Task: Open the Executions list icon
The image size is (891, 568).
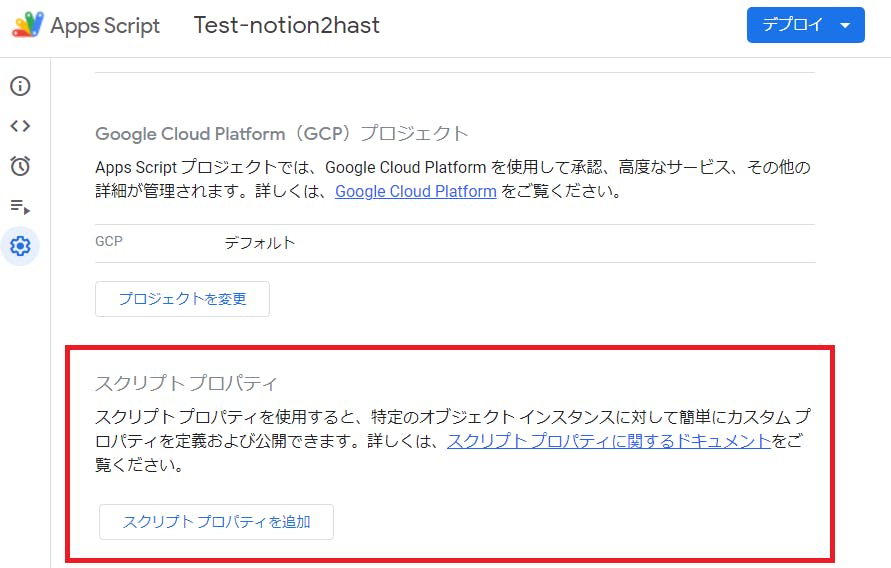Action: 20,206
